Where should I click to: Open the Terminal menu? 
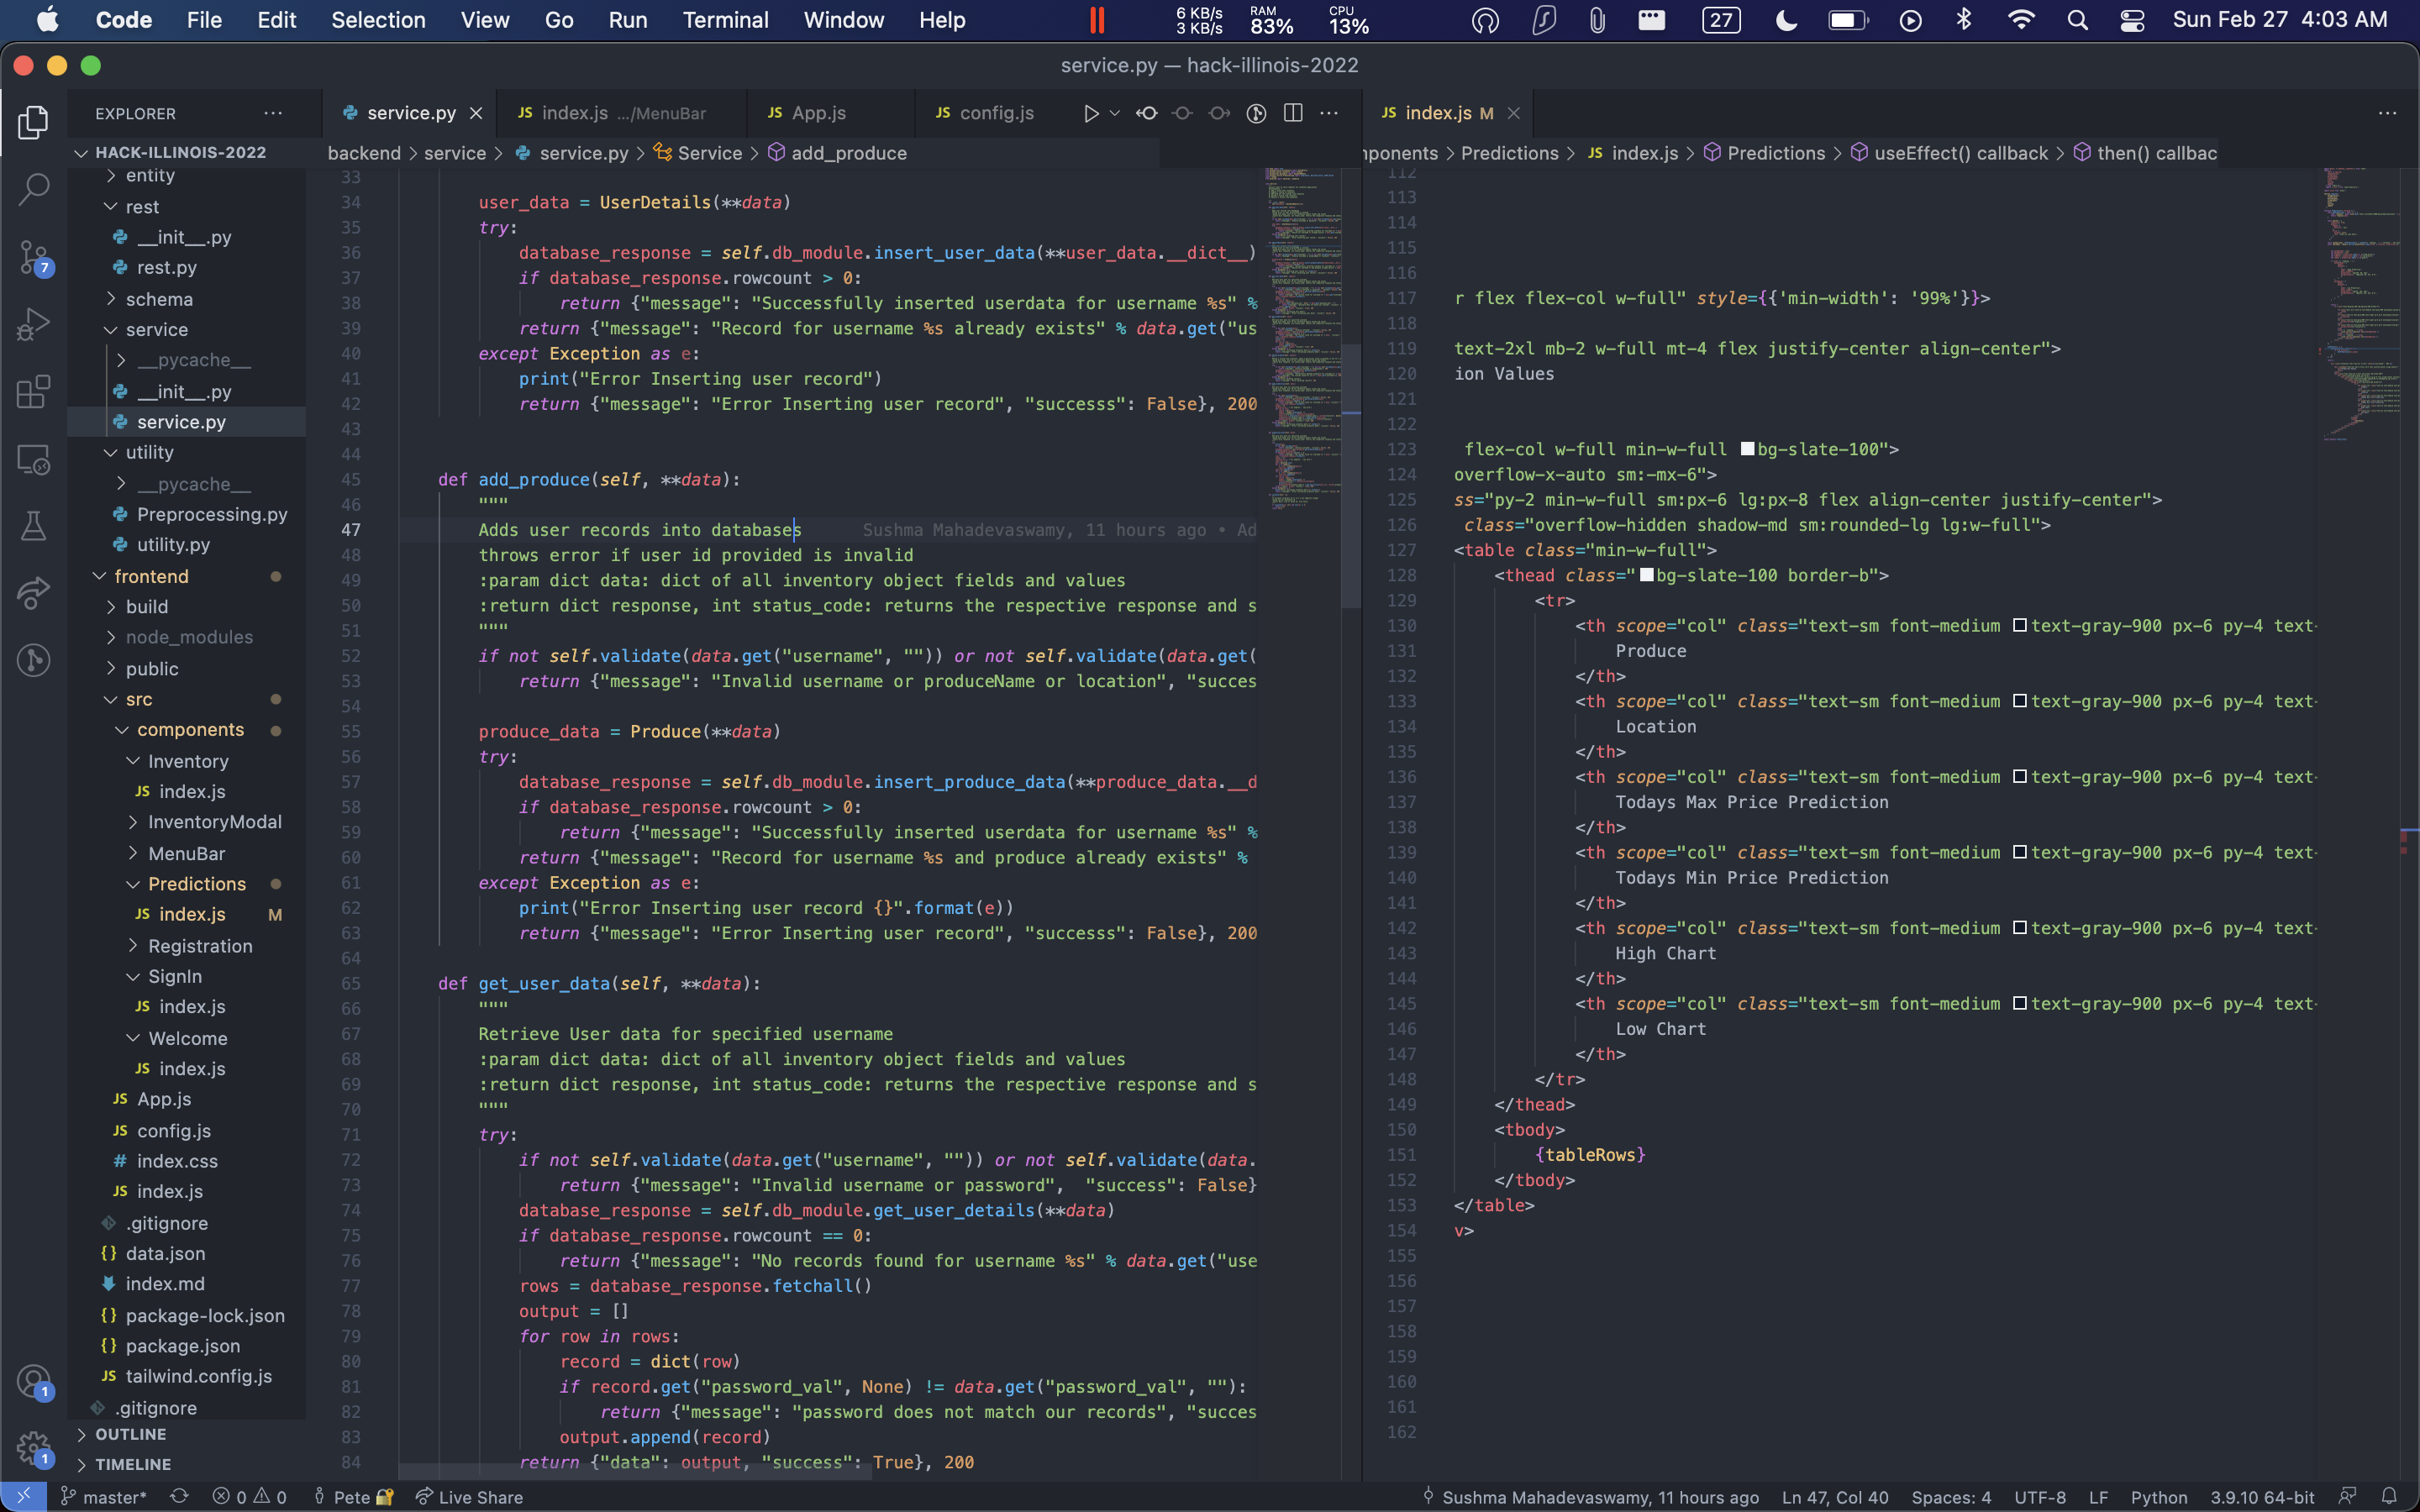tap(725, 20)
